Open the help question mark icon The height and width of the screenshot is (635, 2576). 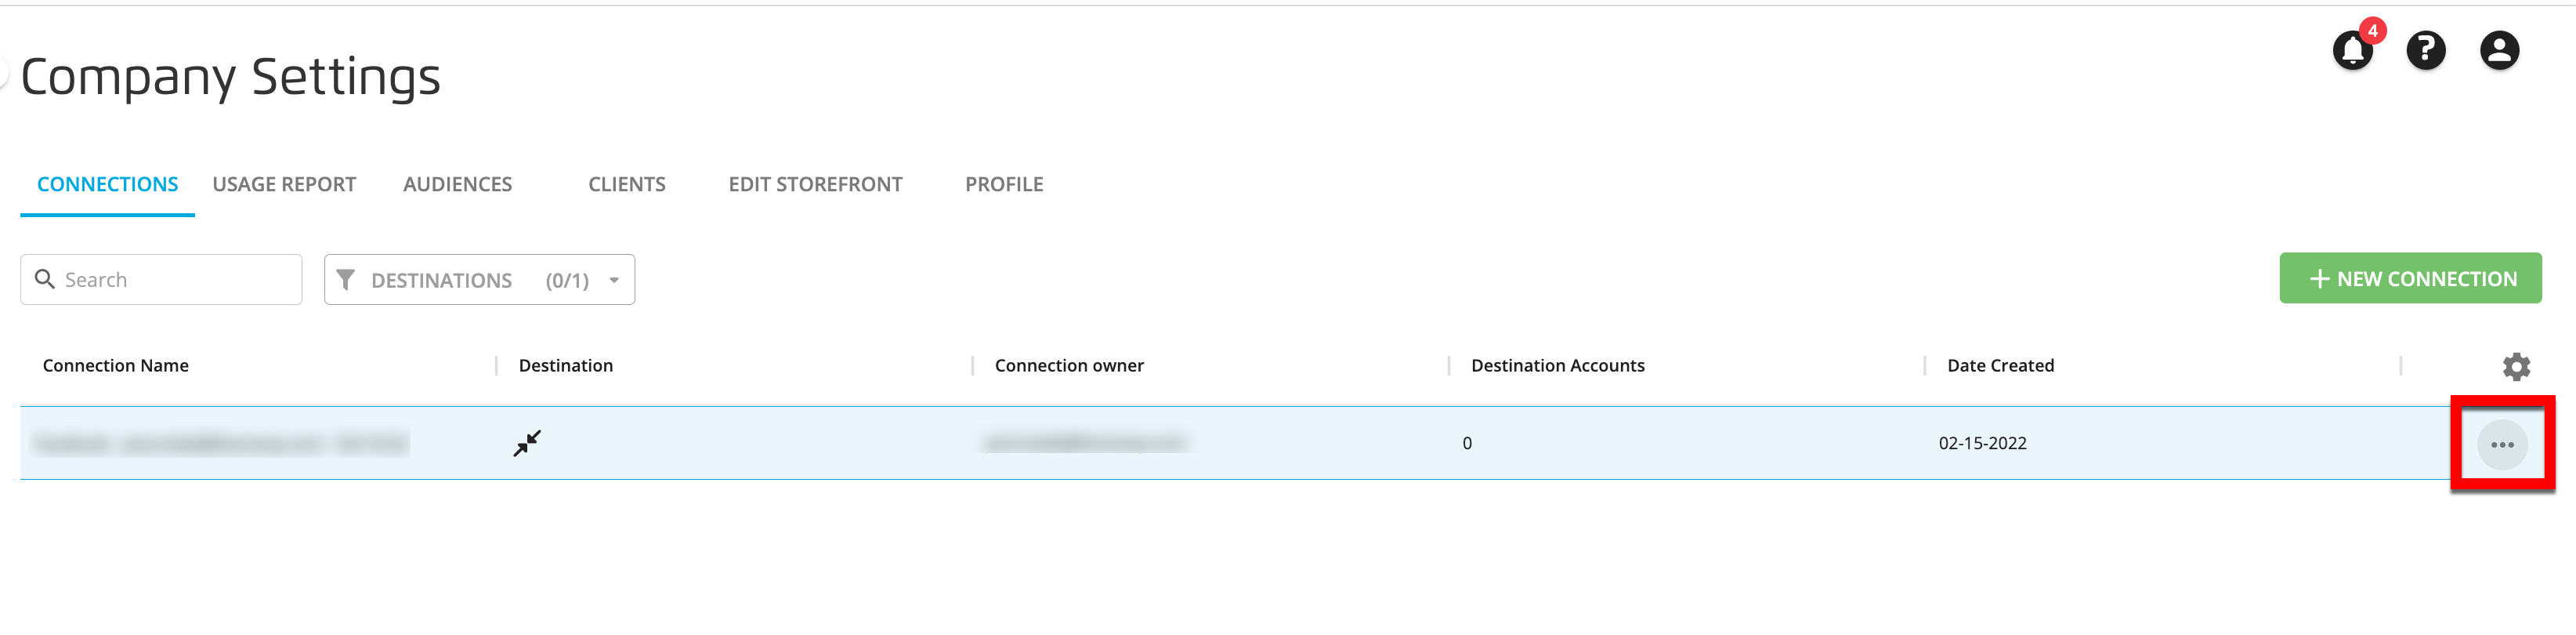point(2425,50)
